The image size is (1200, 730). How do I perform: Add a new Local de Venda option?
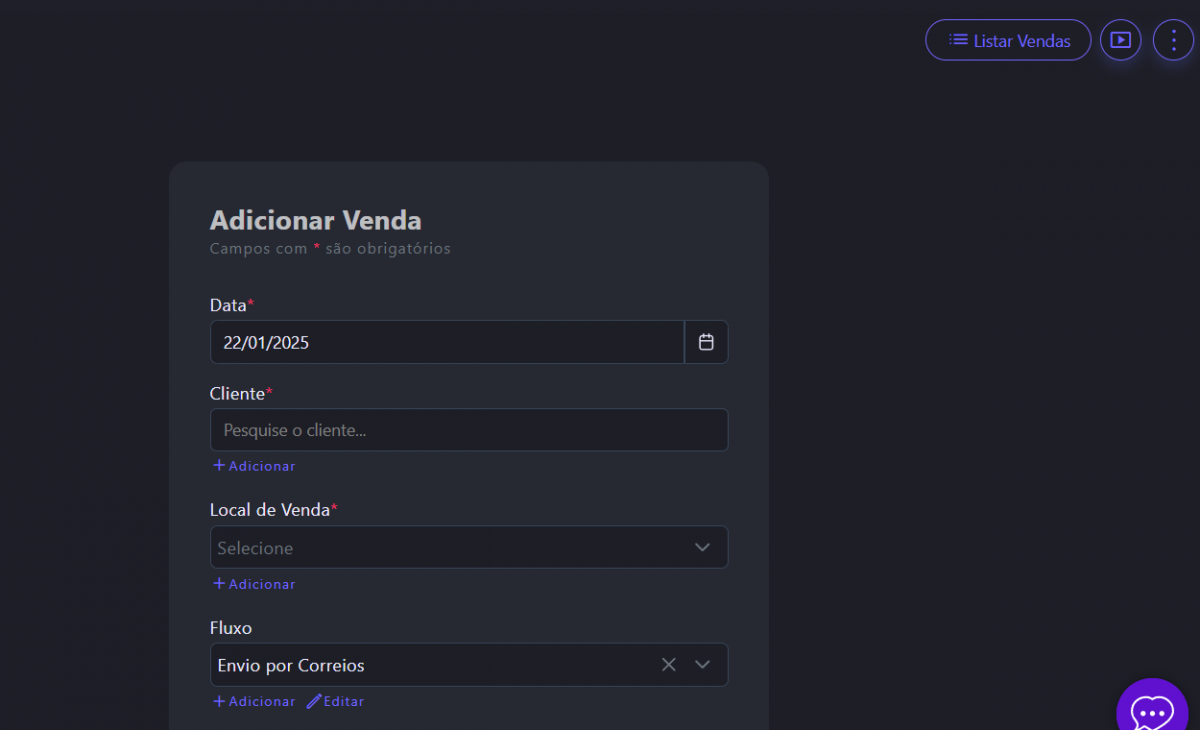coord(254,584)
